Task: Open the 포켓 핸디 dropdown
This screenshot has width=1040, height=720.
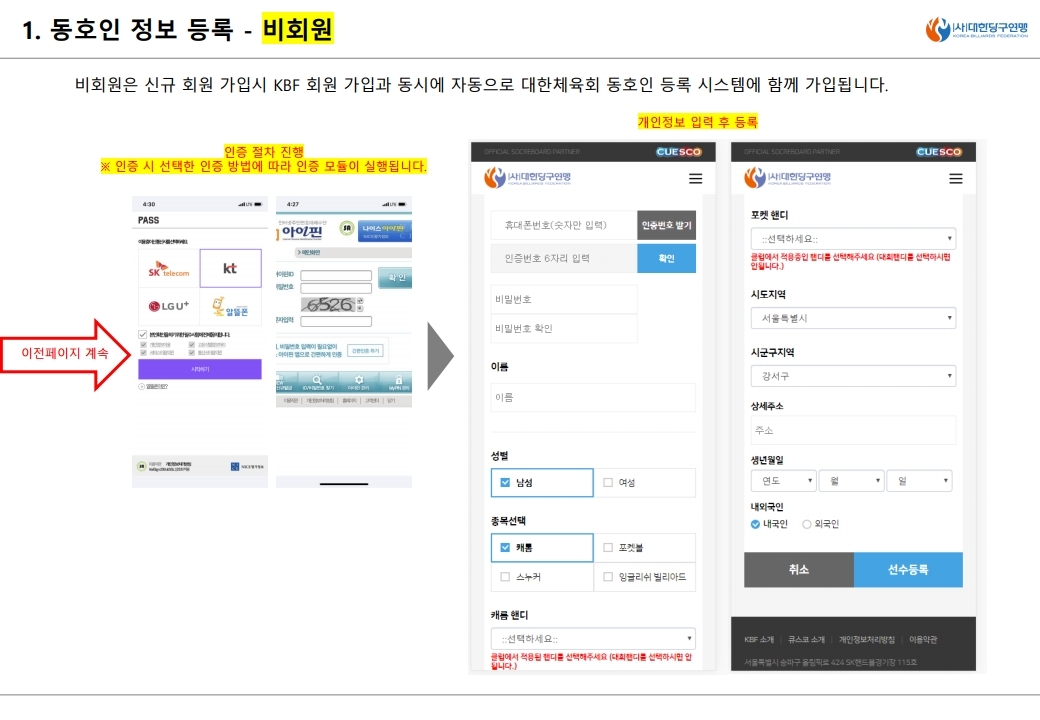Action: coord(853,239)
